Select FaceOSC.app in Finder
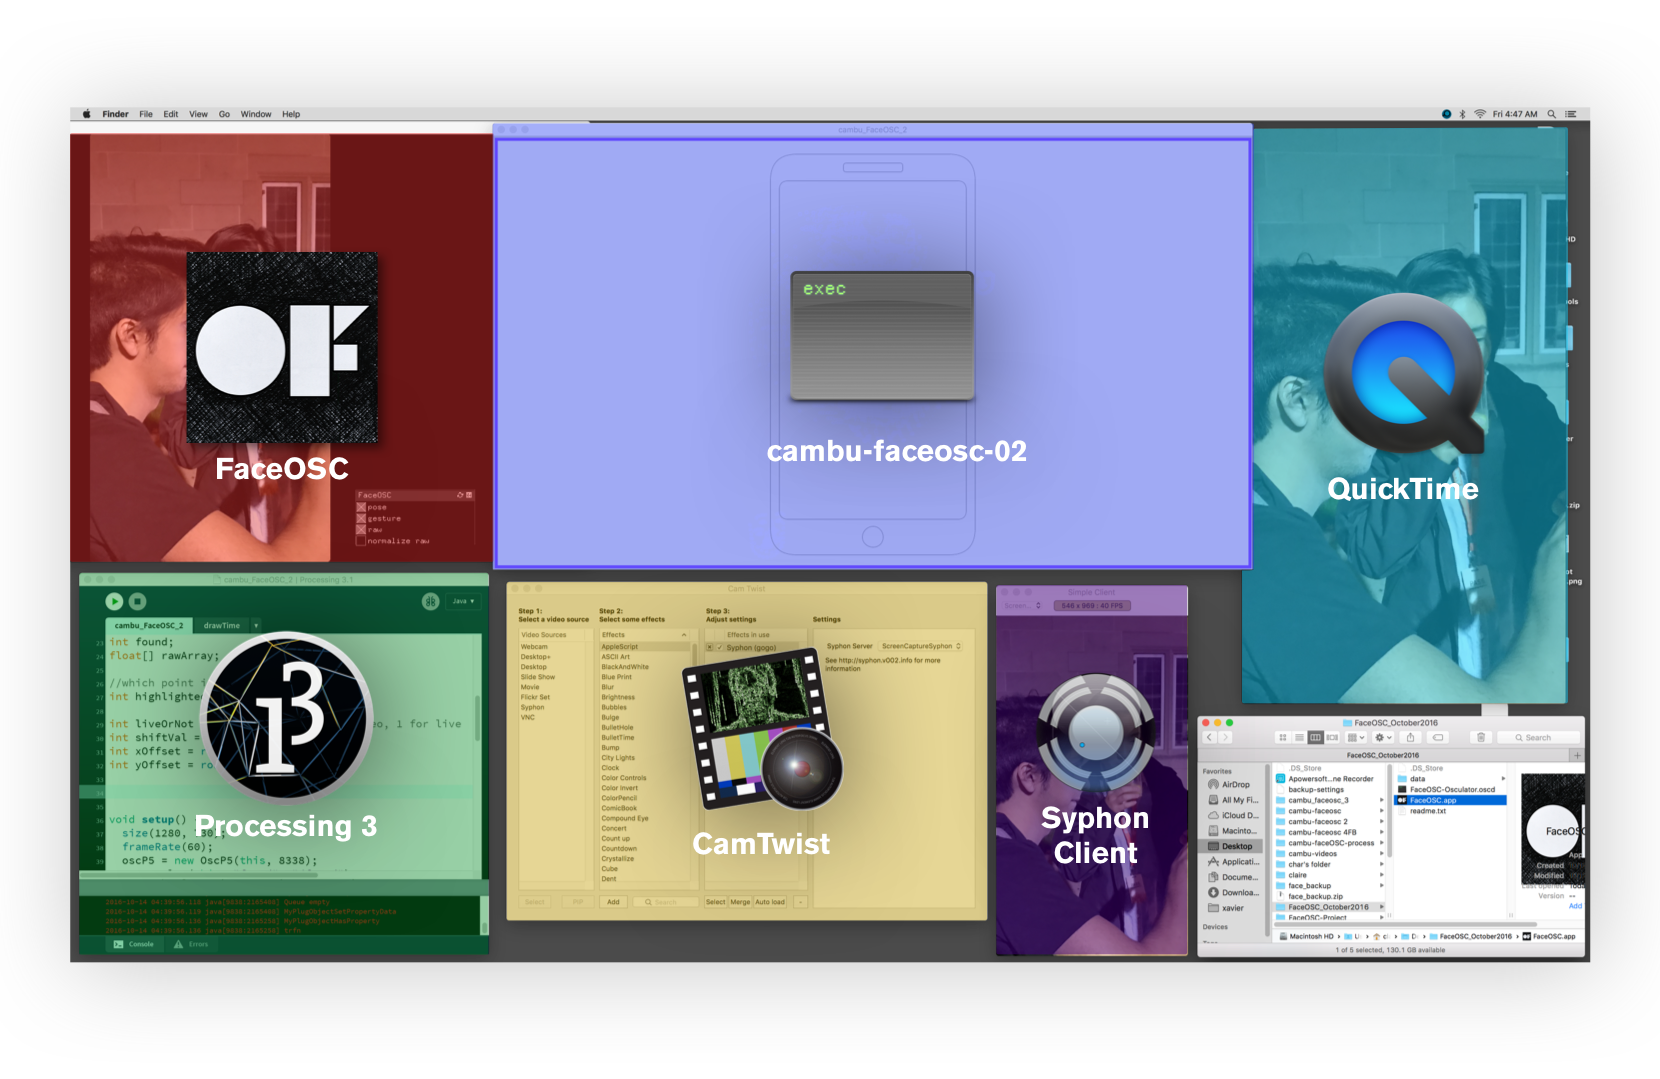Viewport: 1660px width, 1079px height. point(1450,800)
